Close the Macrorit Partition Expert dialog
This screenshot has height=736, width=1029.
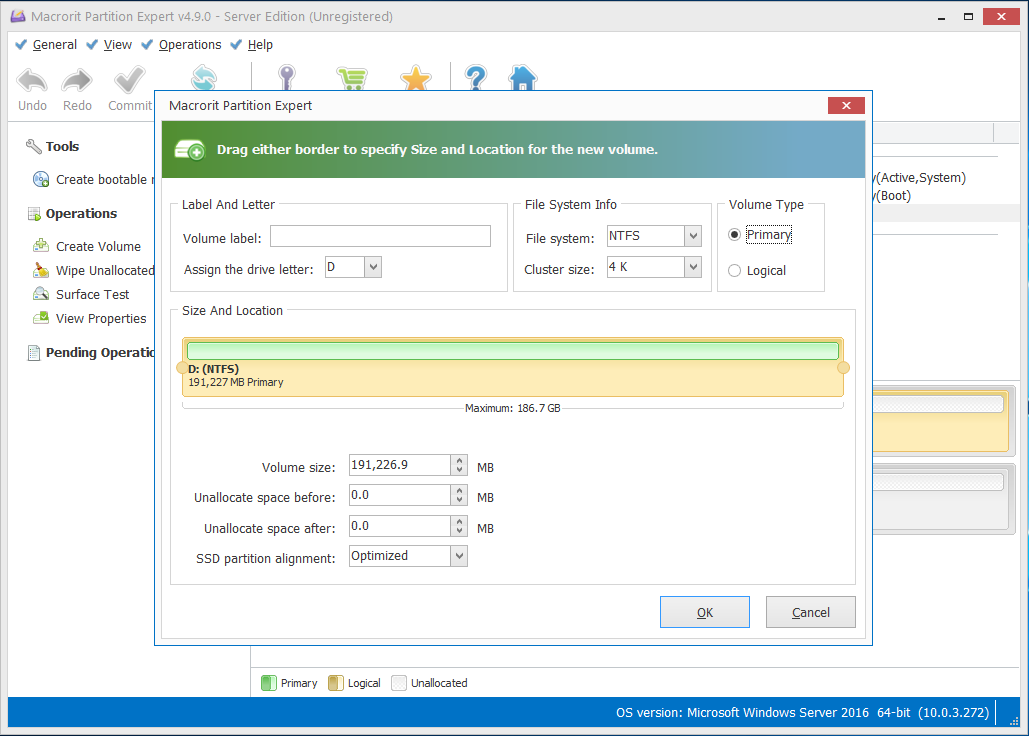[846, 106]
